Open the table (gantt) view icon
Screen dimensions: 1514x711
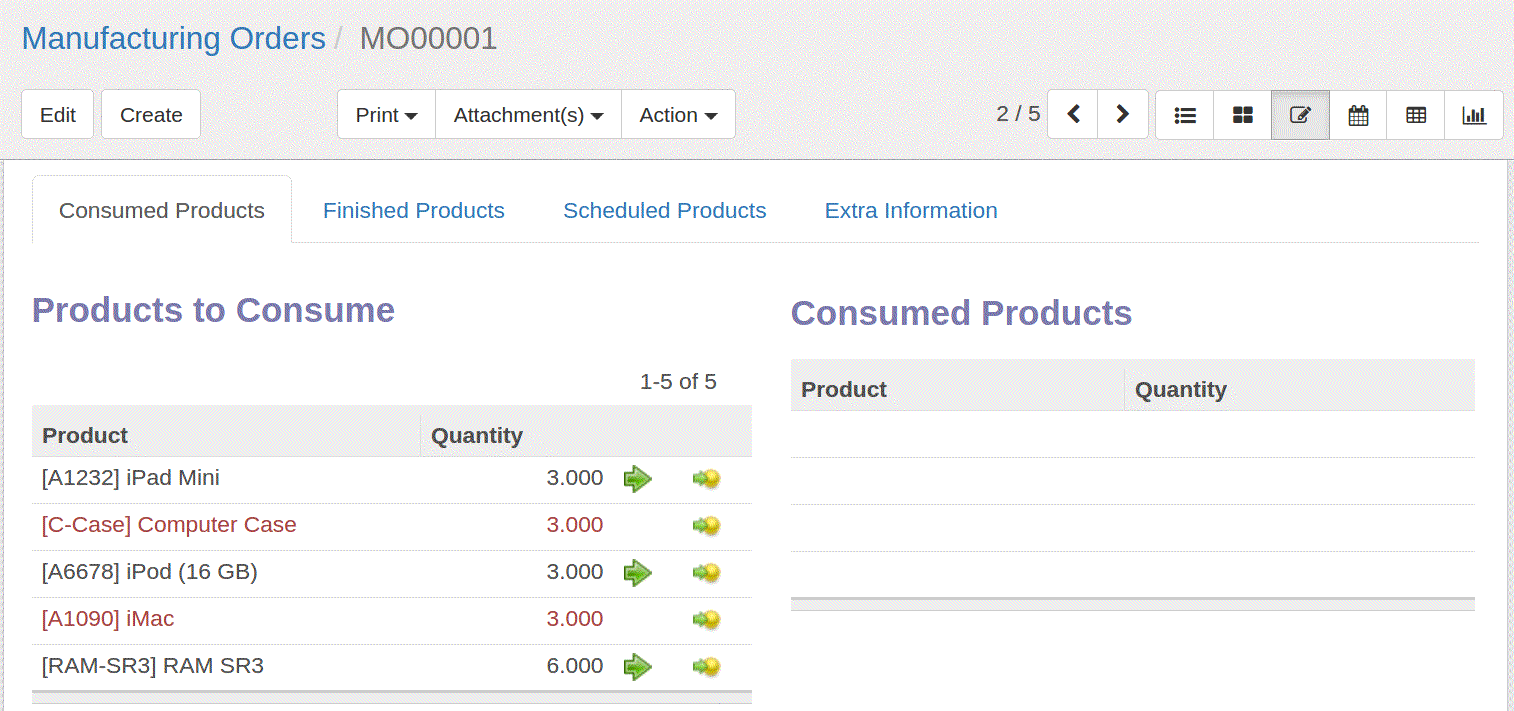click(1416, 115)
